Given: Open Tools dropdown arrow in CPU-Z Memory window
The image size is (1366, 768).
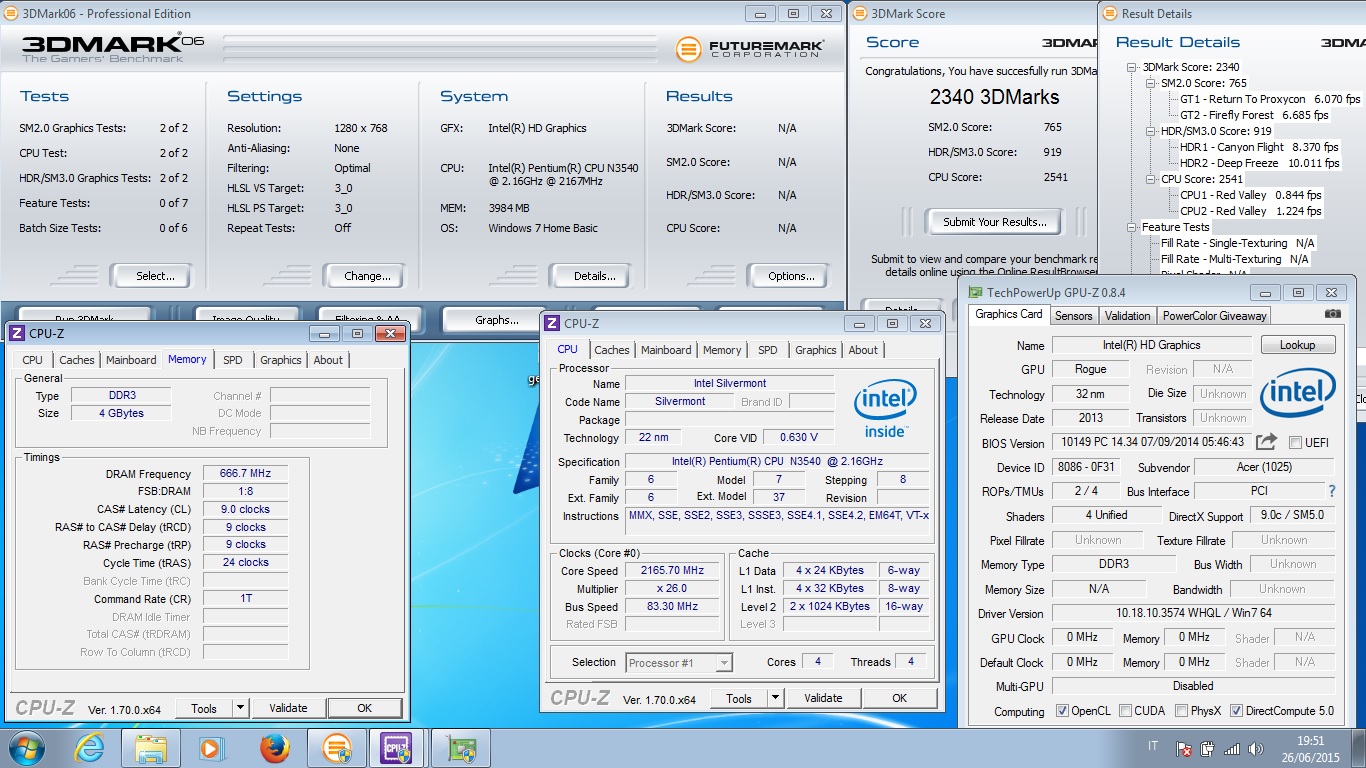Looking at the screenshot, I should (240, 708).
